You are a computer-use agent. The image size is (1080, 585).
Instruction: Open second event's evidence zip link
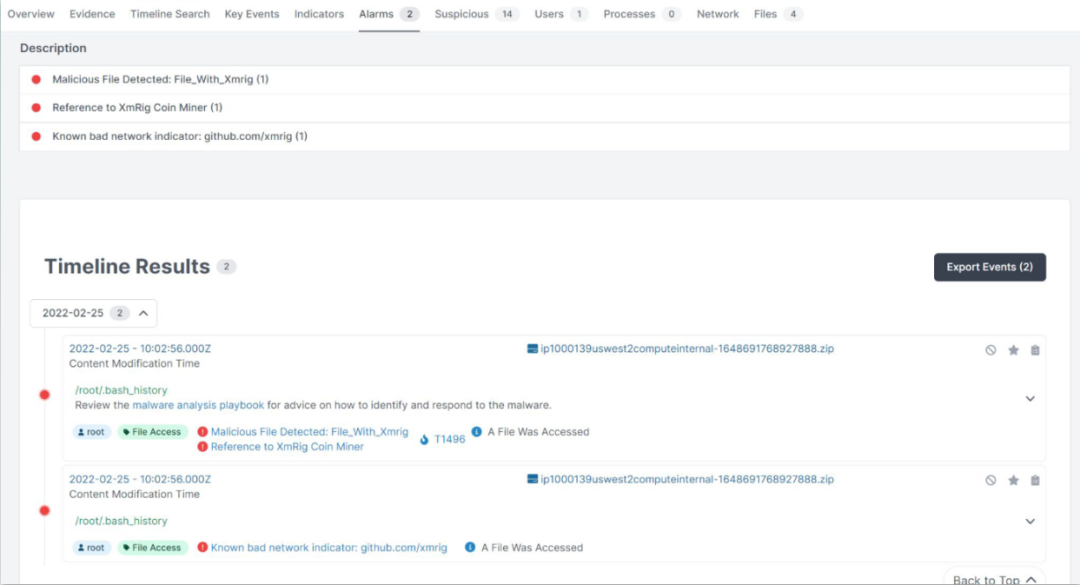pyautogui.click(x=687, y=479)
